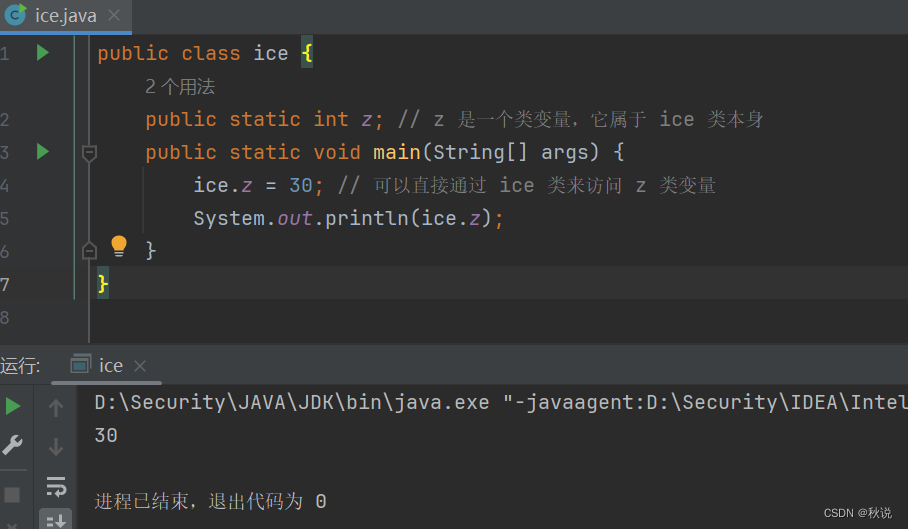Click the variable z declaration on line 2
This screenshot has width=908, height=529.
click(367, 120)
